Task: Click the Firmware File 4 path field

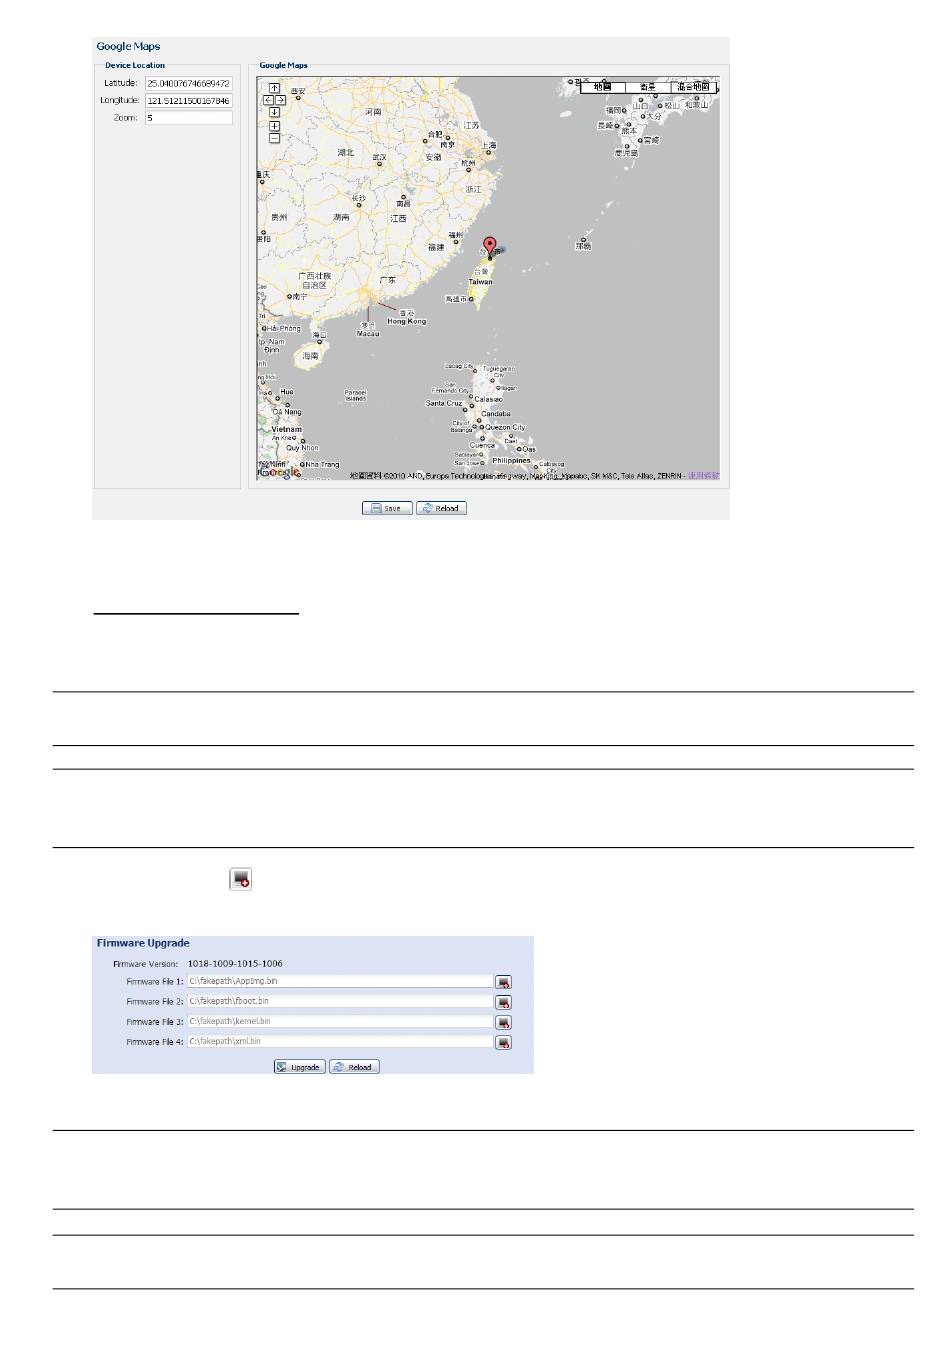Action: tap(340, 1042)
